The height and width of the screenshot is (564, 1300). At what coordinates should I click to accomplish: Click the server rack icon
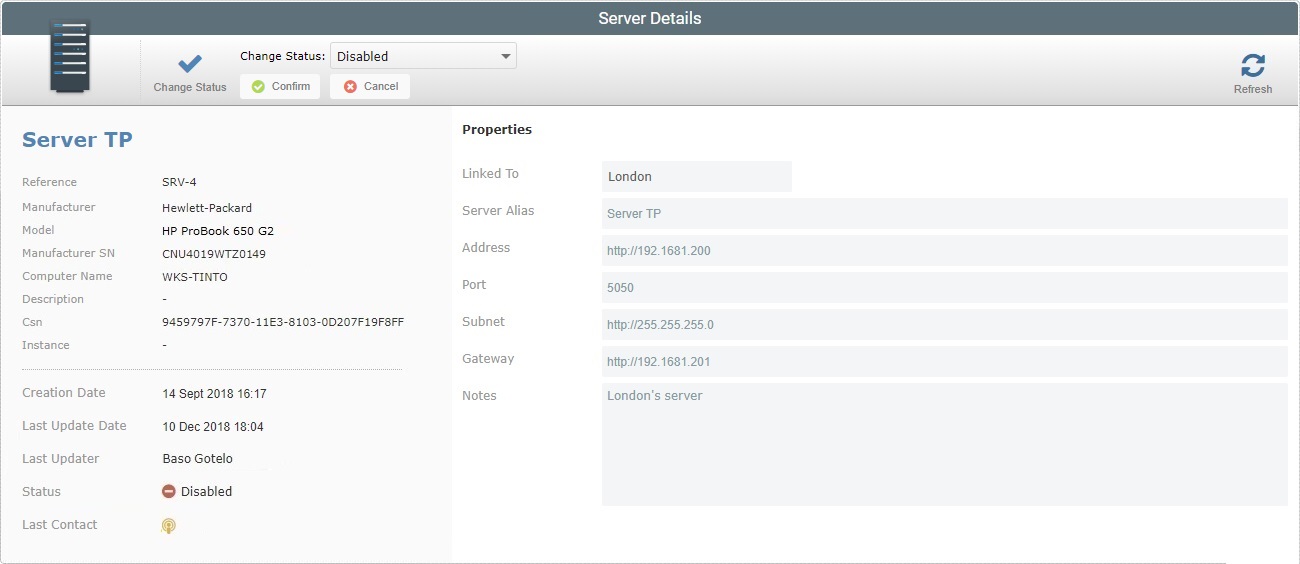pos(70,58)
